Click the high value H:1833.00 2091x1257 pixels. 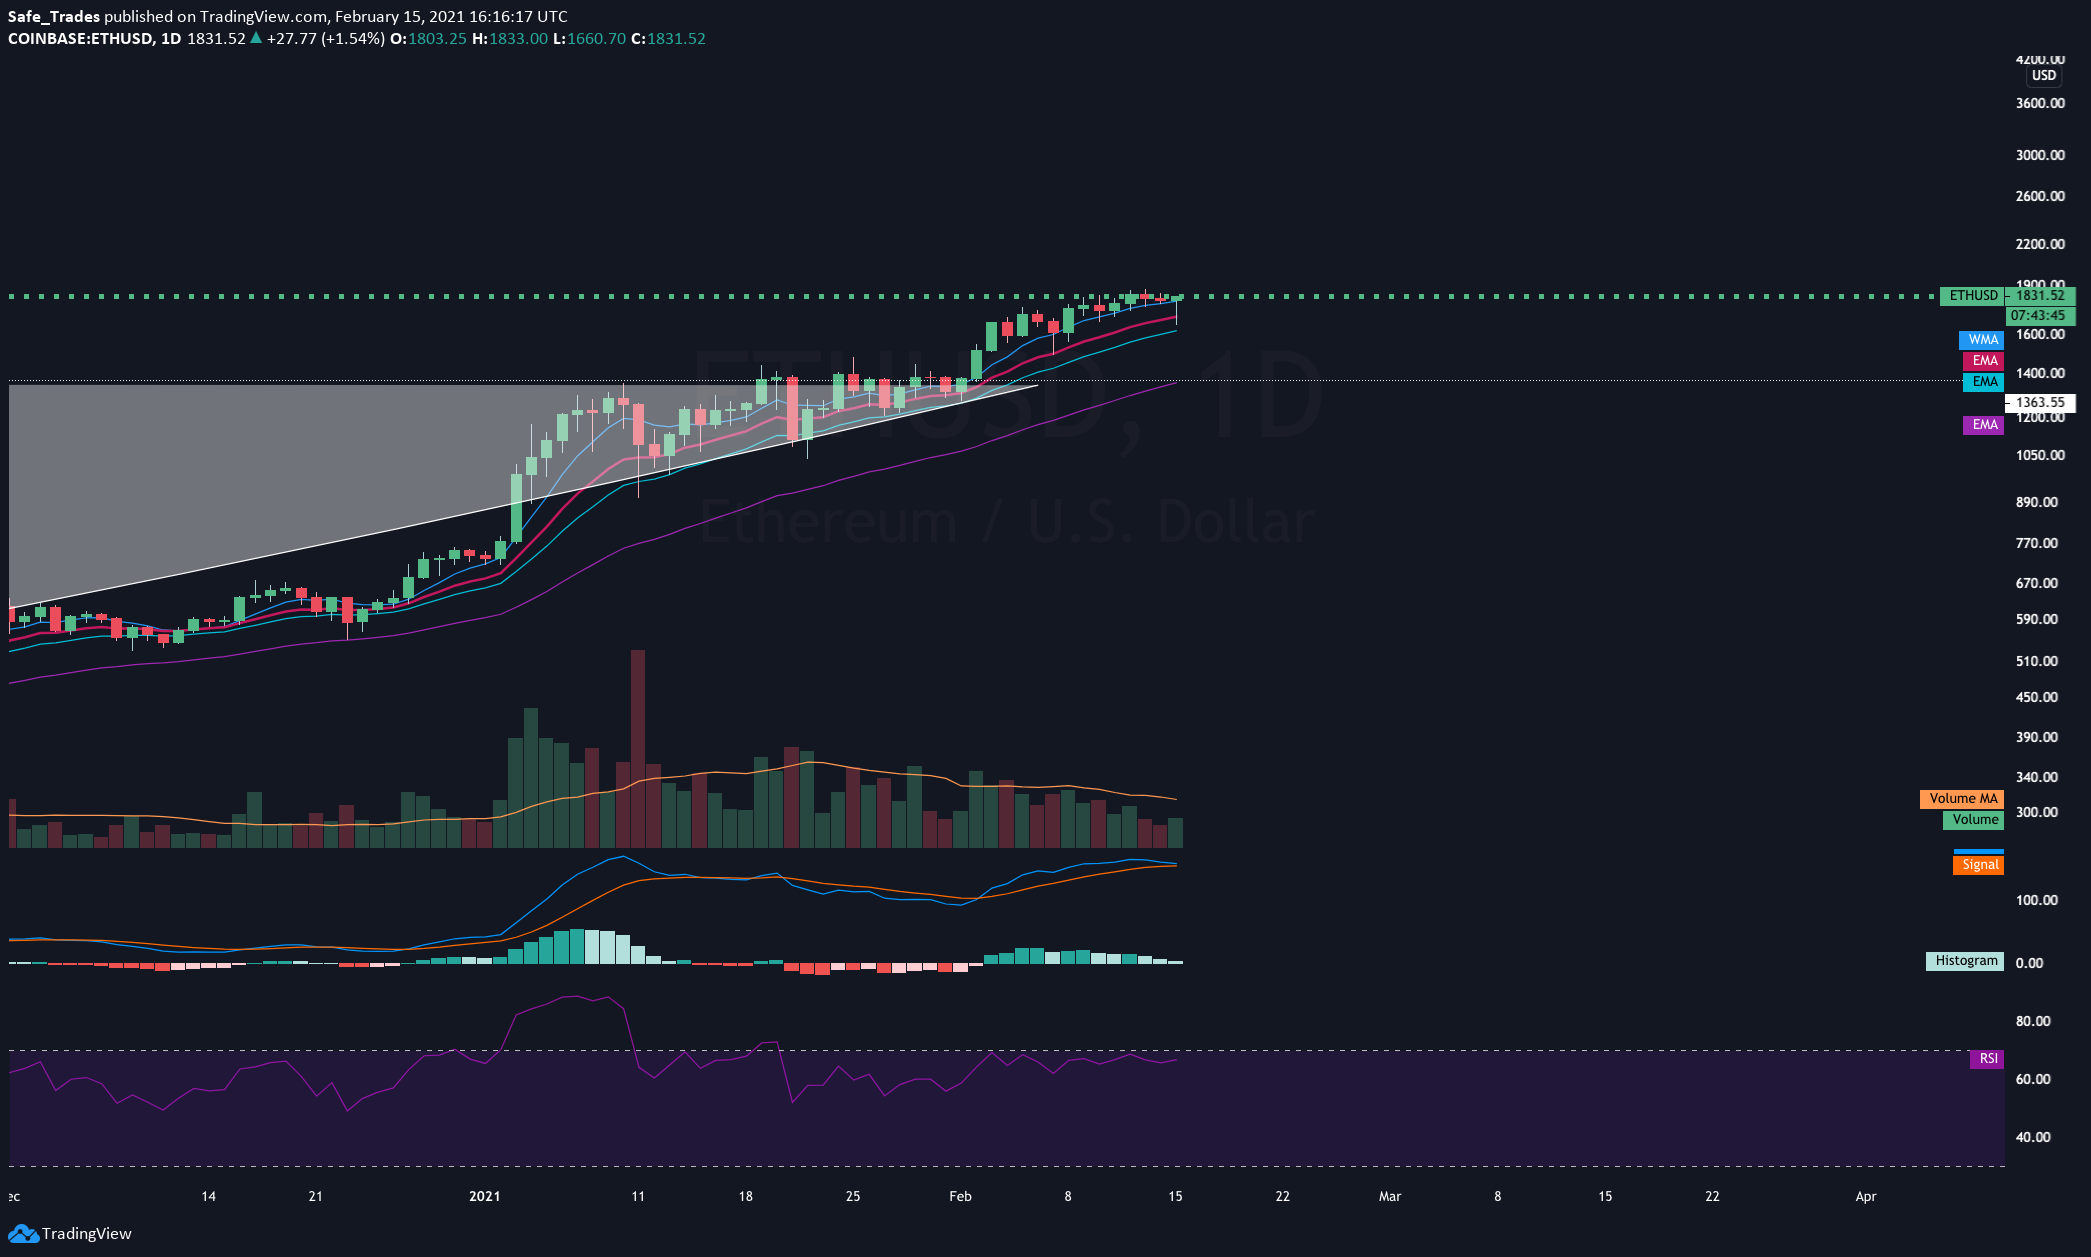click(x=510, y=39)
